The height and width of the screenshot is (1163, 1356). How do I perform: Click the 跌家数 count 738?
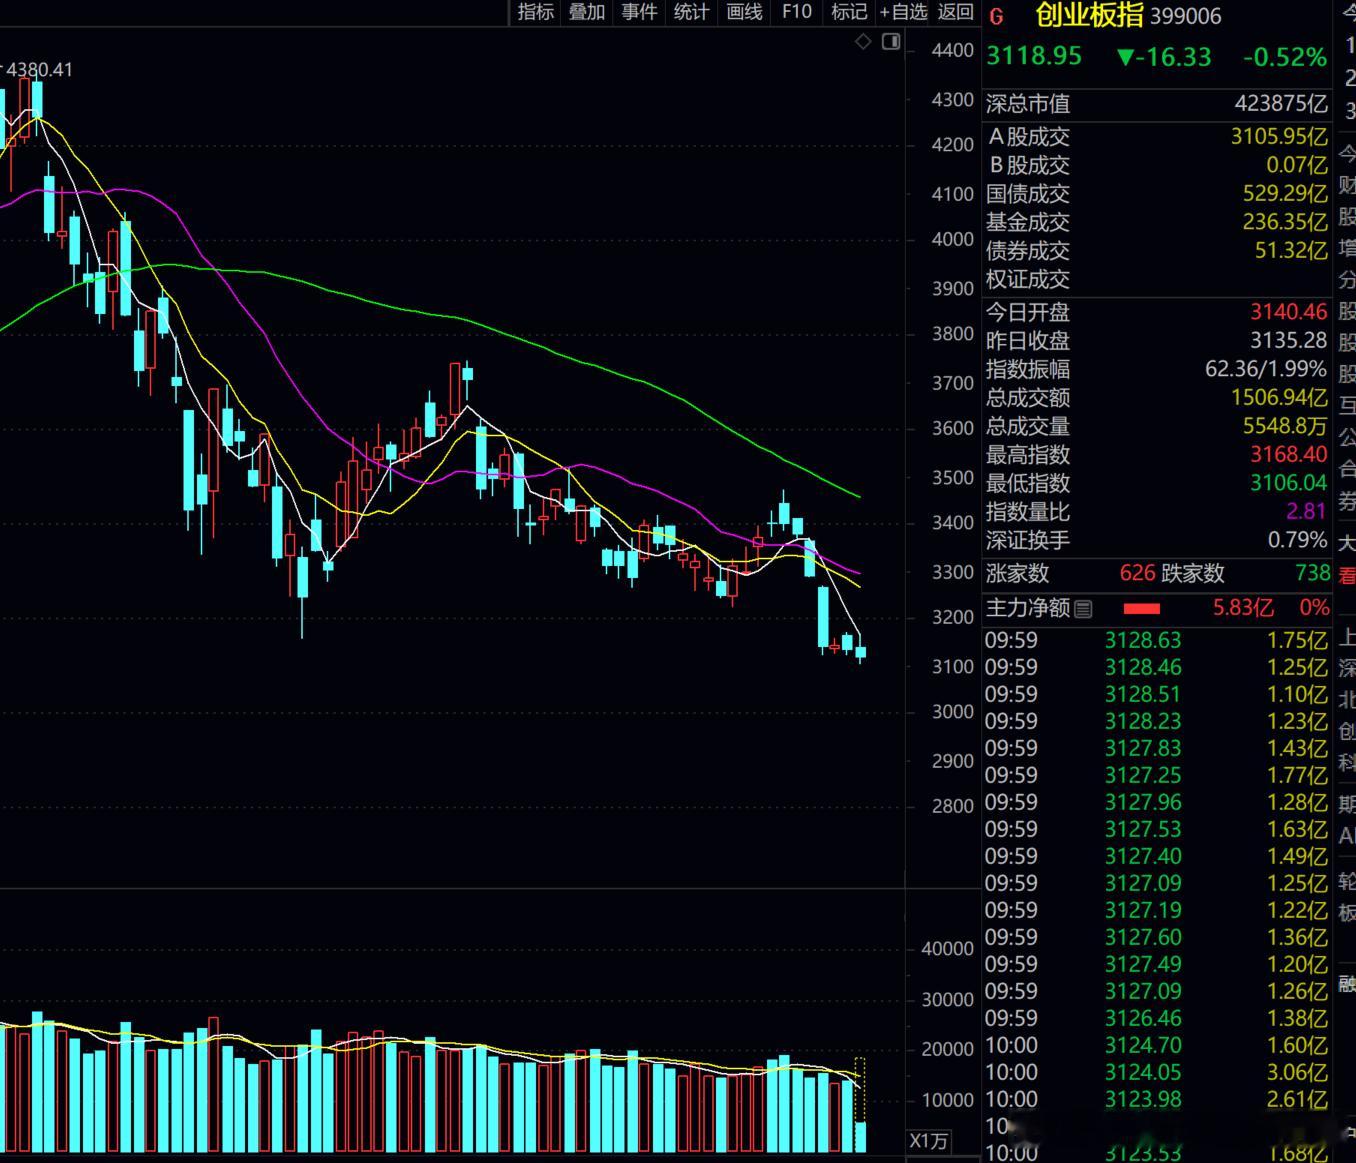click(x=1312, y=573)
